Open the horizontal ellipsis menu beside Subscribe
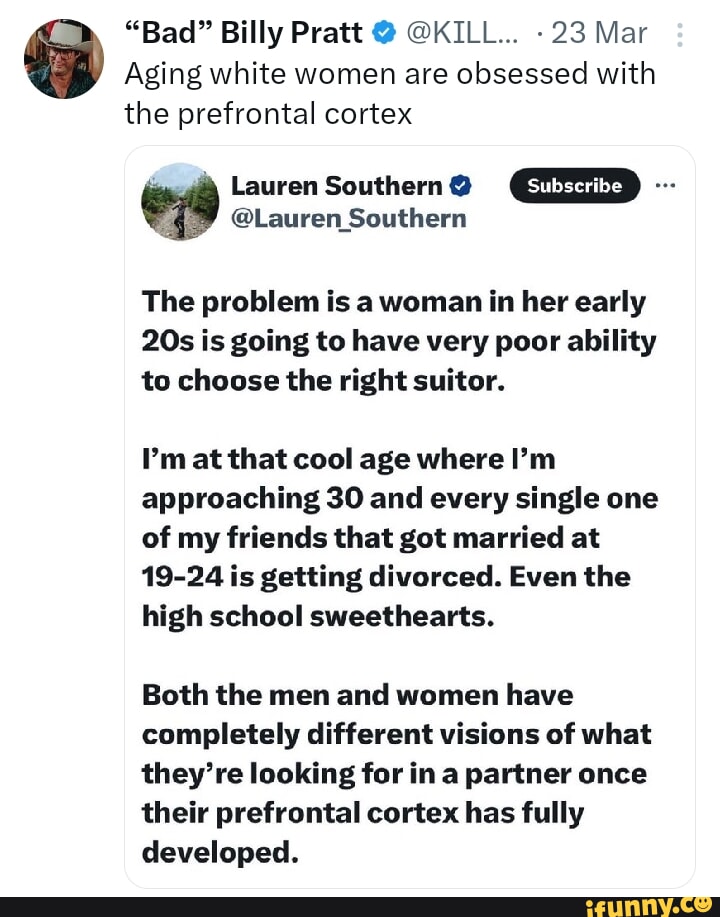Viewport: 720px width, 917px height. click(x=665, y=186)
